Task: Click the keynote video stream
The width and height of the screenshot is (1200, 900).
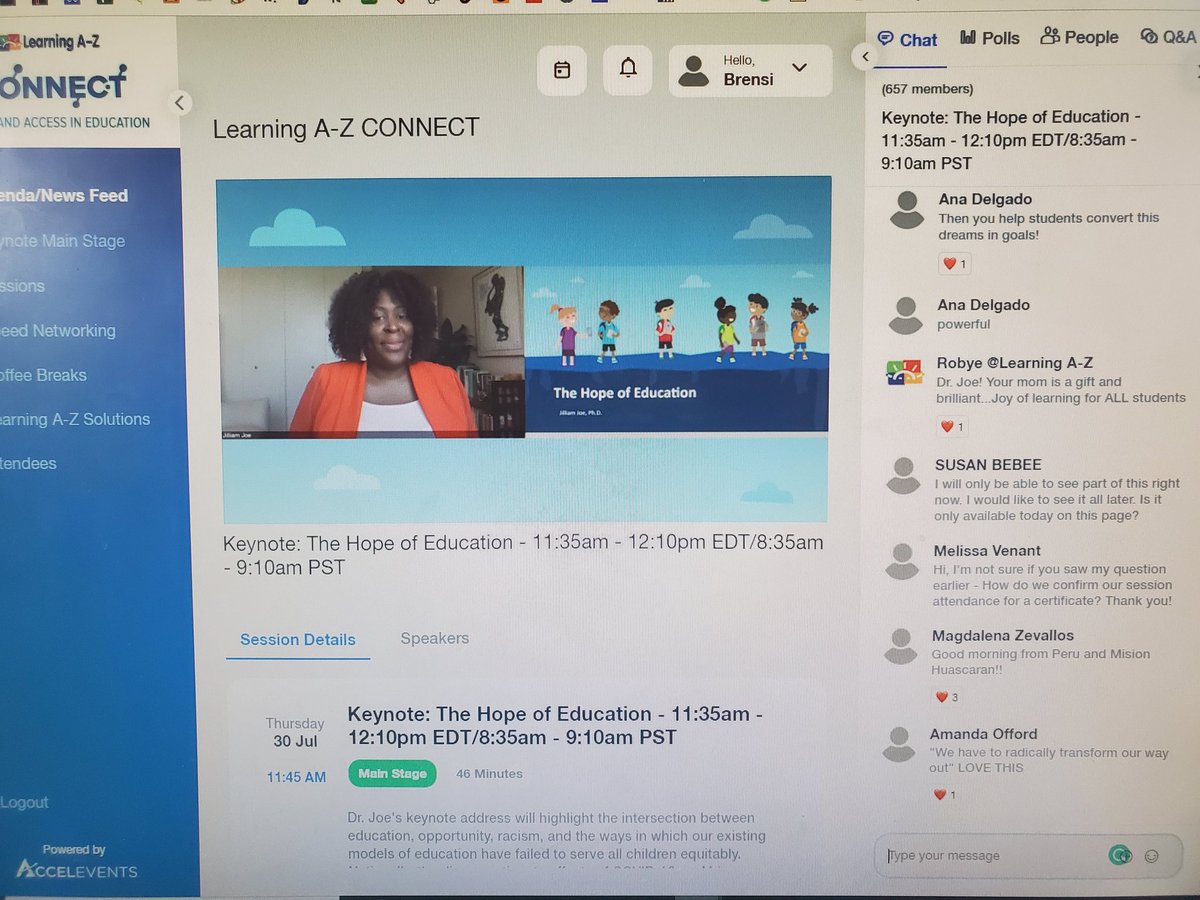Action: 523,350
